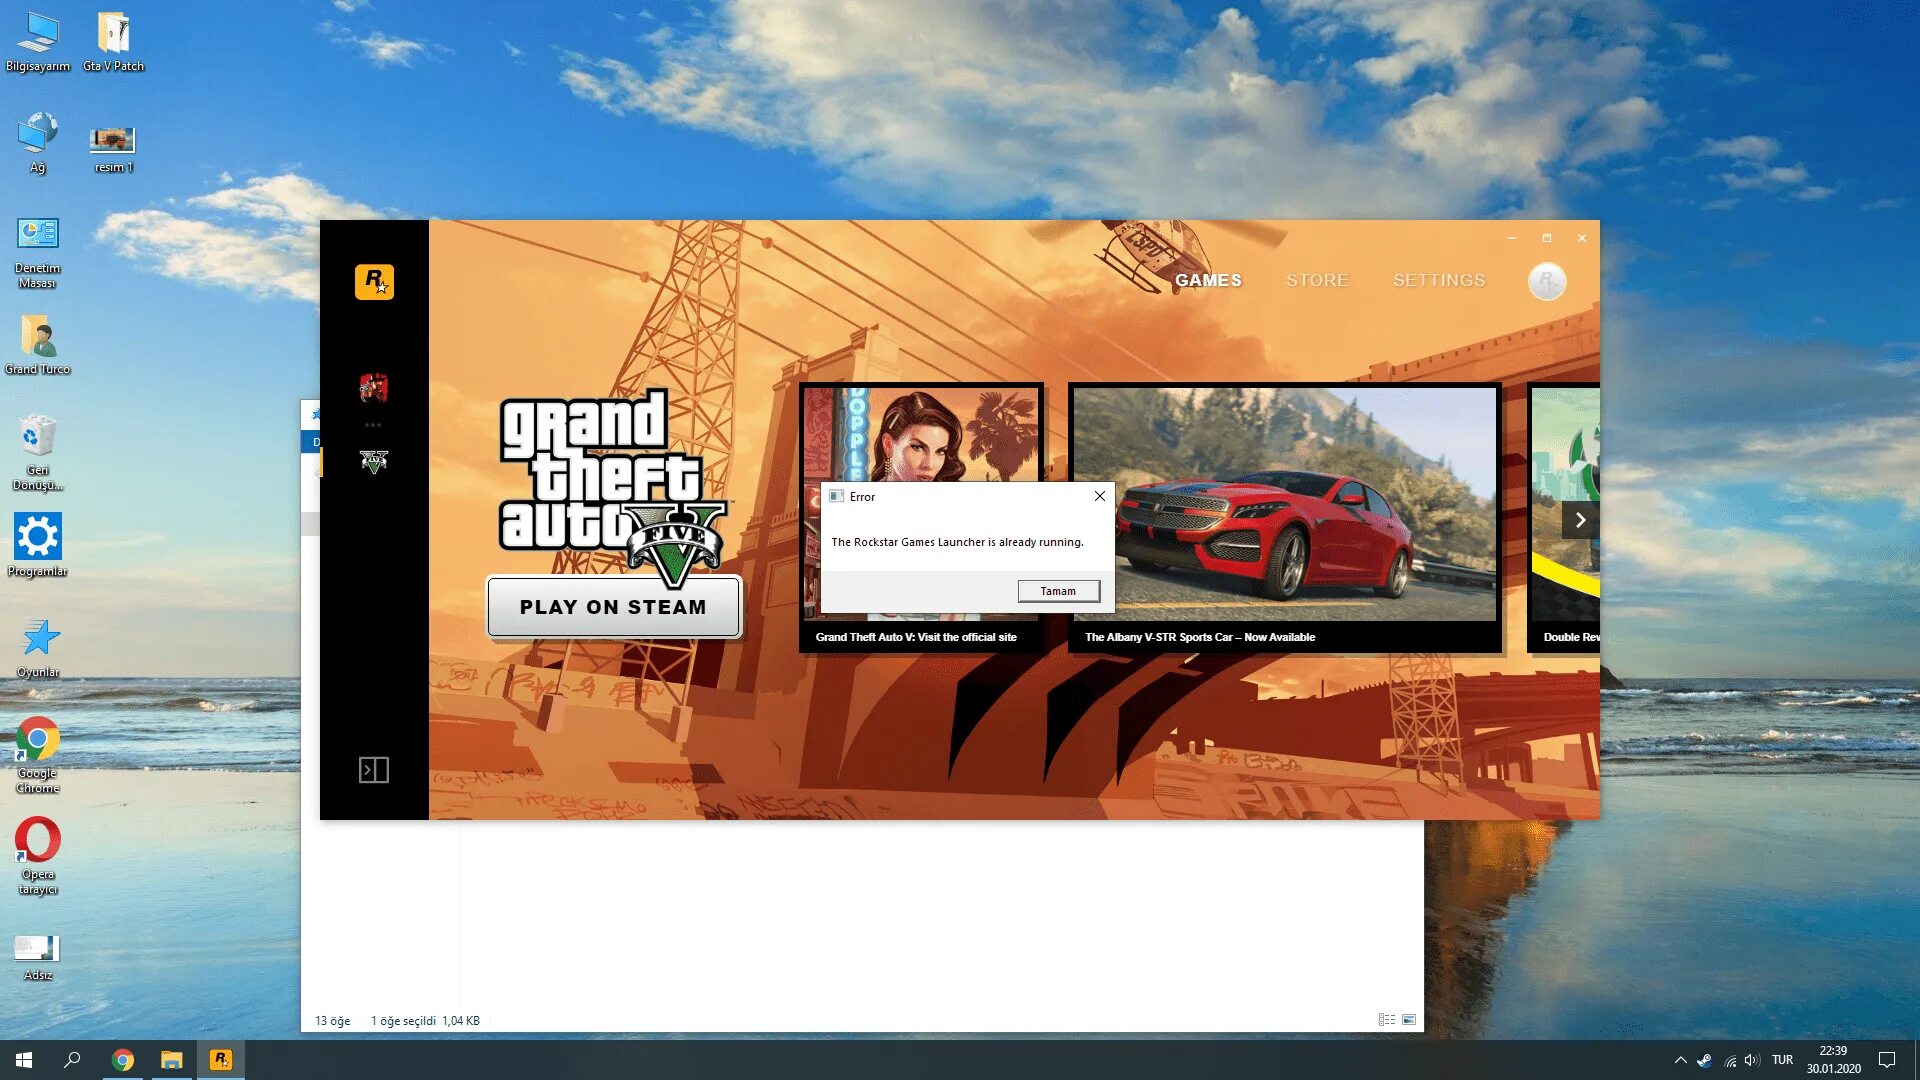Select the Gta V Patch folder icon
This screenshot has width=1920, height=1080.
(x=113, y=42)
